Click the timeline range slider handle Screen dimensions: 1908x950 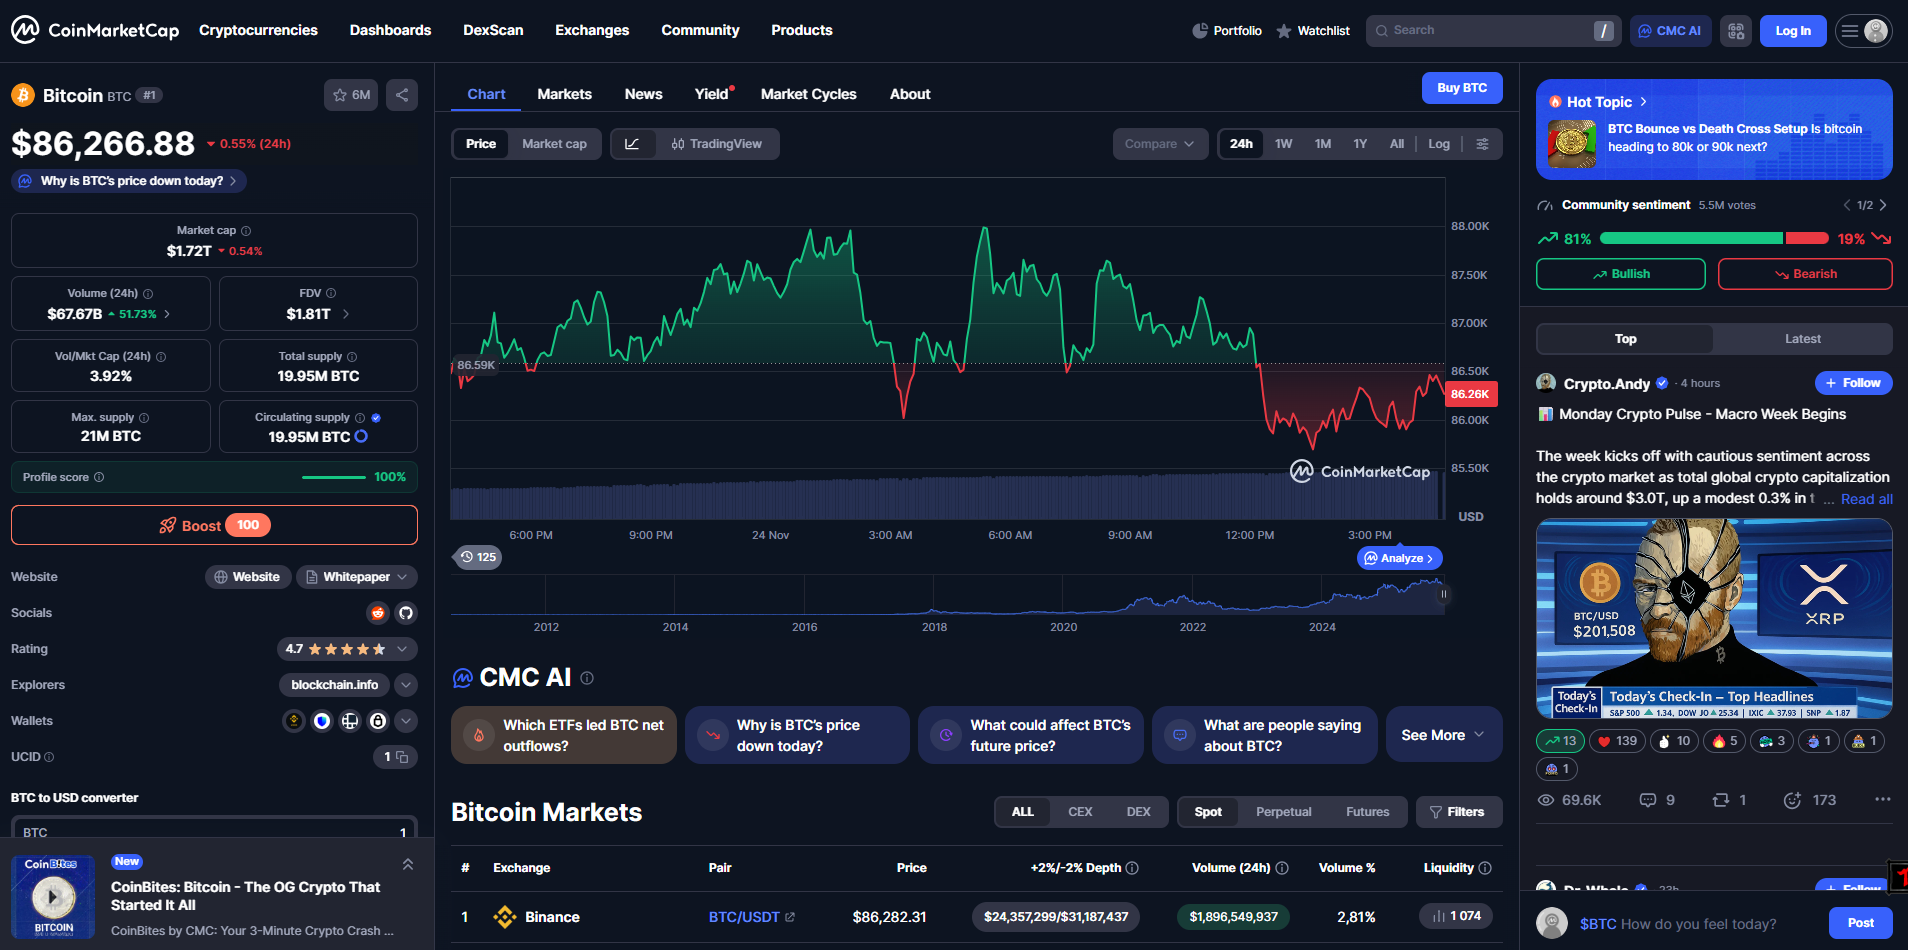coord(1443,594)
